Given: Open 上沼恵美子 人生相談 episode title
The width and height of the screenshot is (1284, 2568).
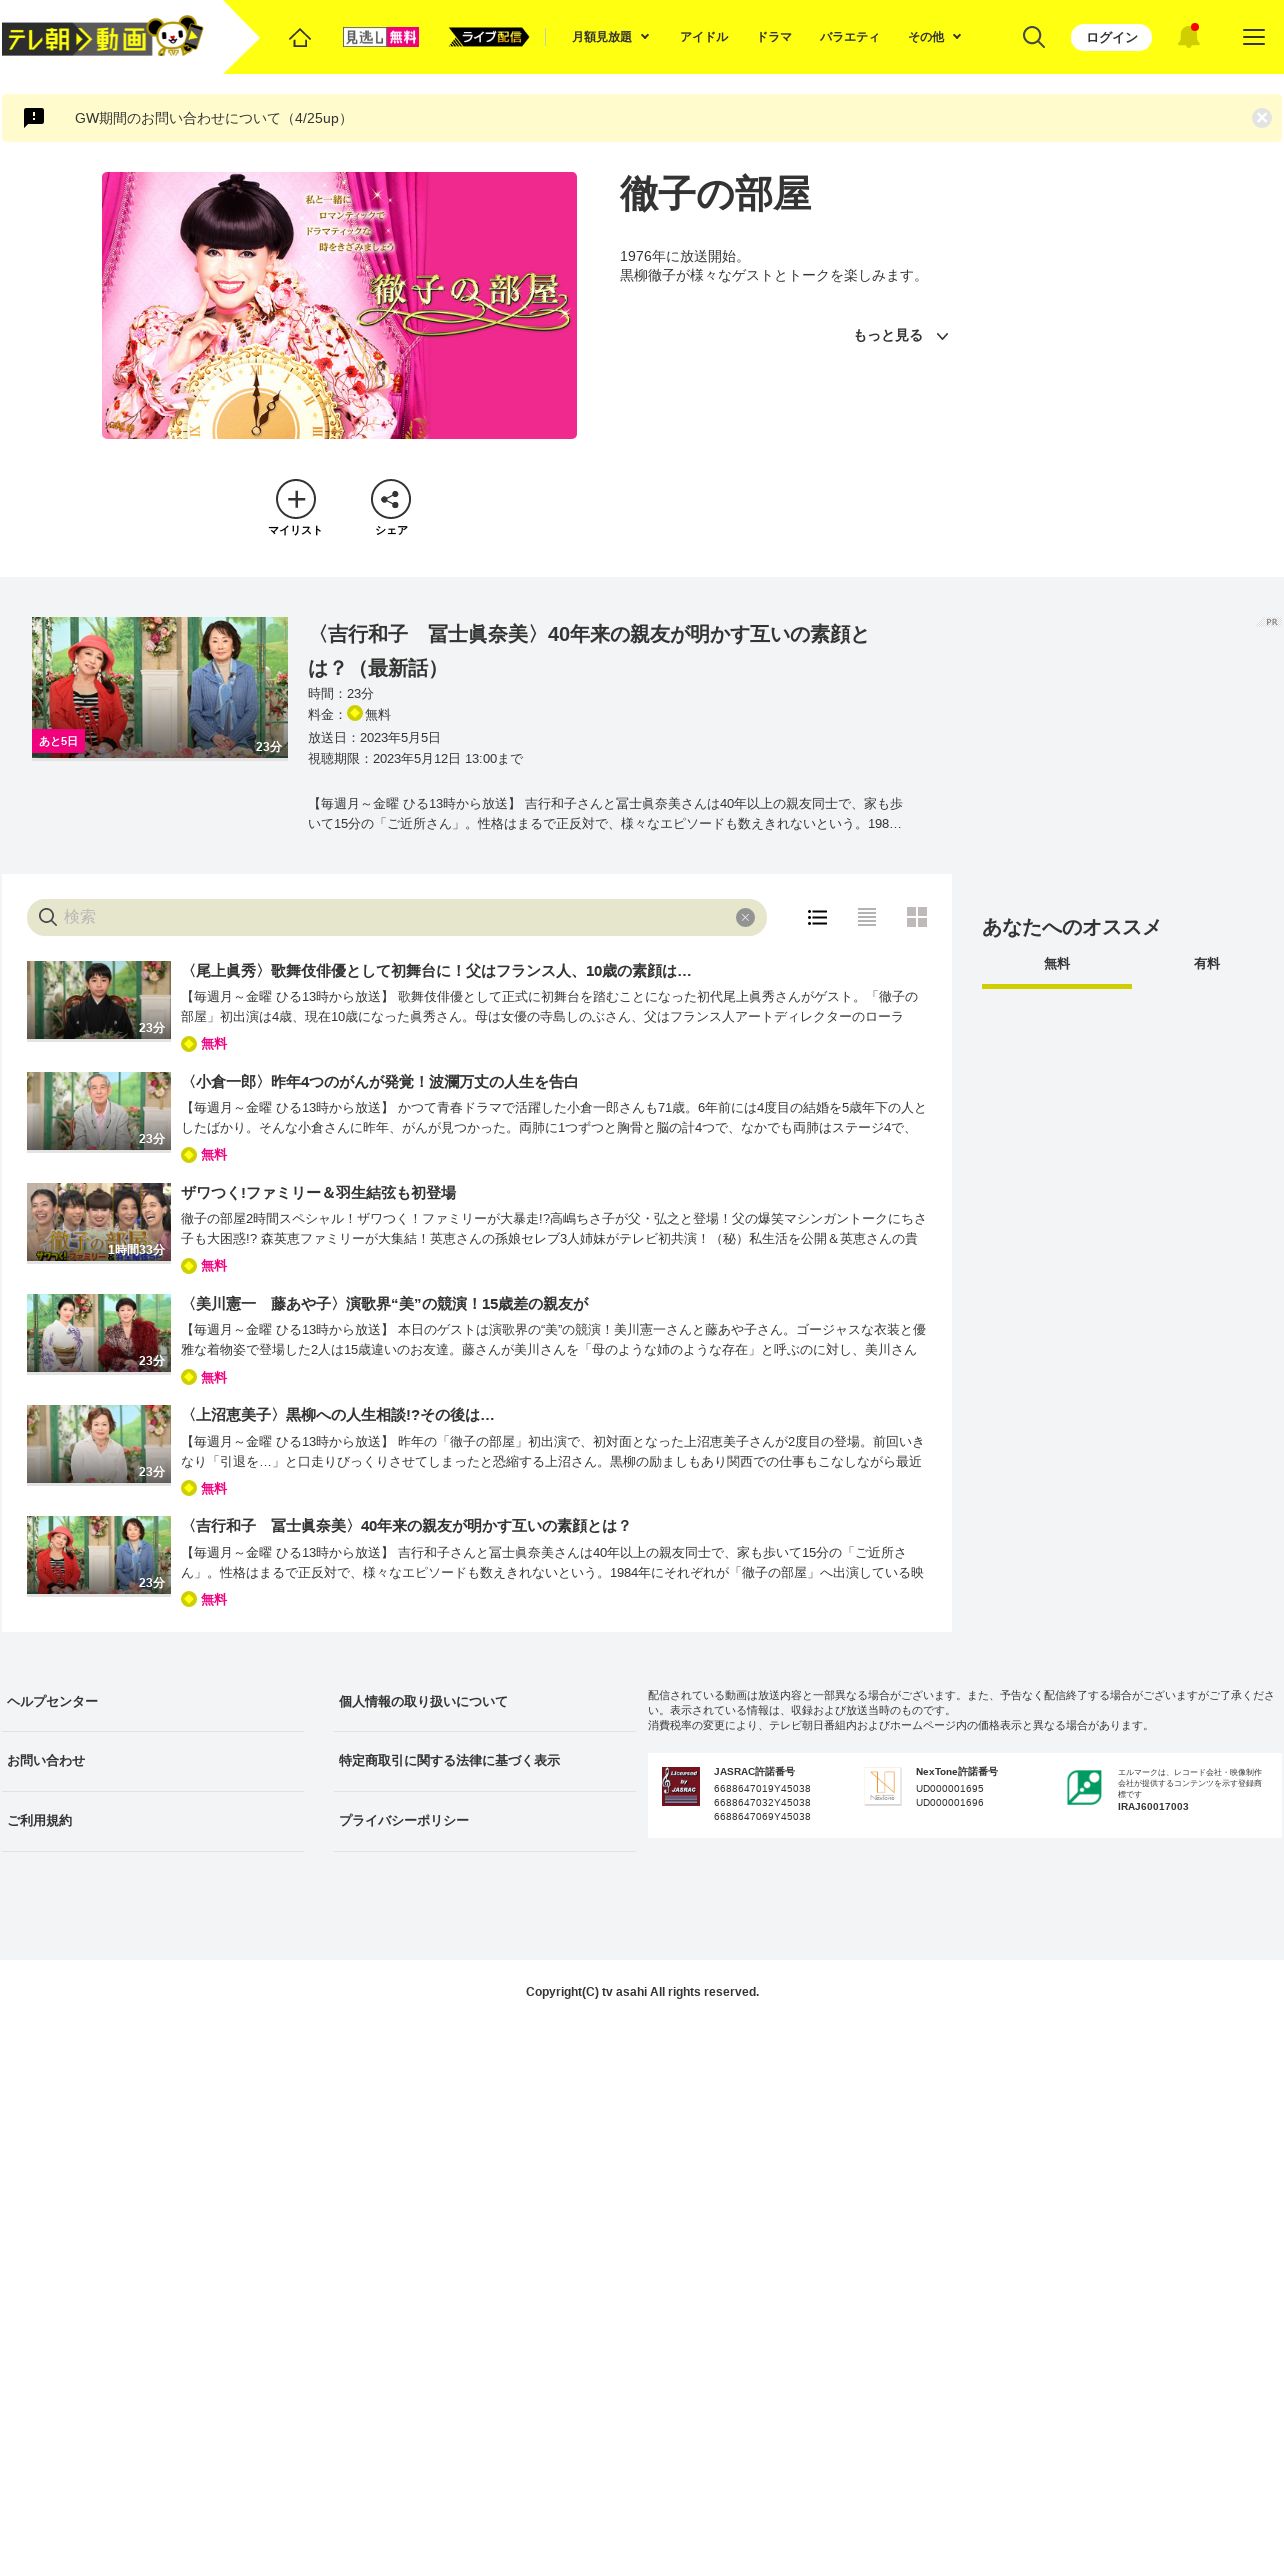Looking at the screenshot, I should click(x=338, y=1415).
